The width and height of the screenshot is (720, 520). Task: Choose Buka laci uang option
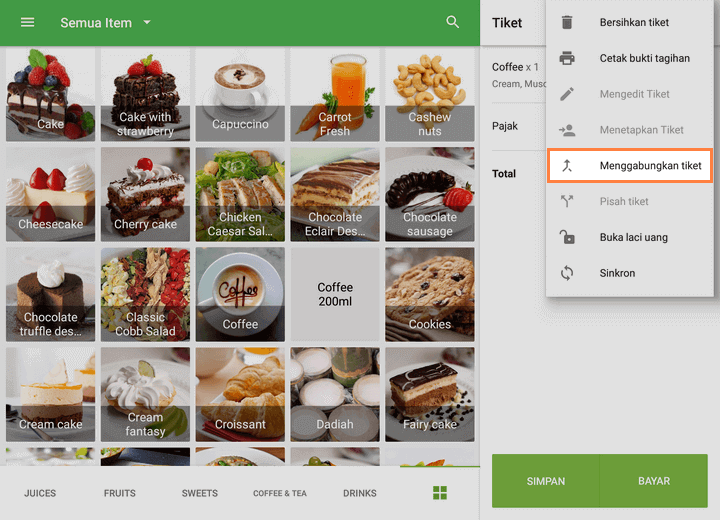[x=633, y=237]
